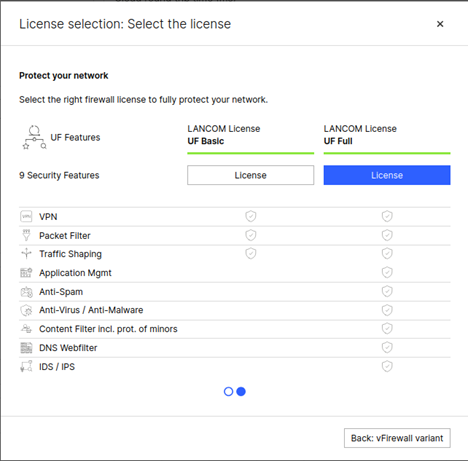The image size is (468, 461).
Task: Click Traffic Shaping shield under UF Full
Action: click(387, 254)
